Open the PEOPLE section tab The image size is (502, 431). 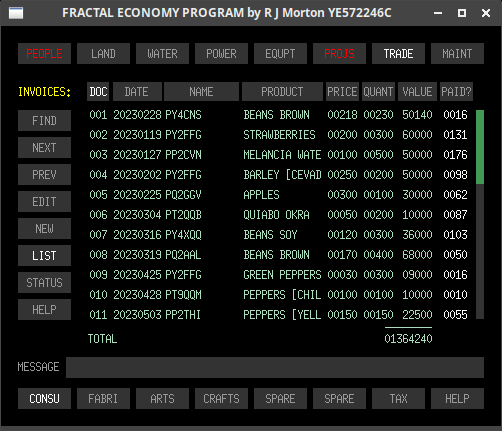[x=44, y=53]
